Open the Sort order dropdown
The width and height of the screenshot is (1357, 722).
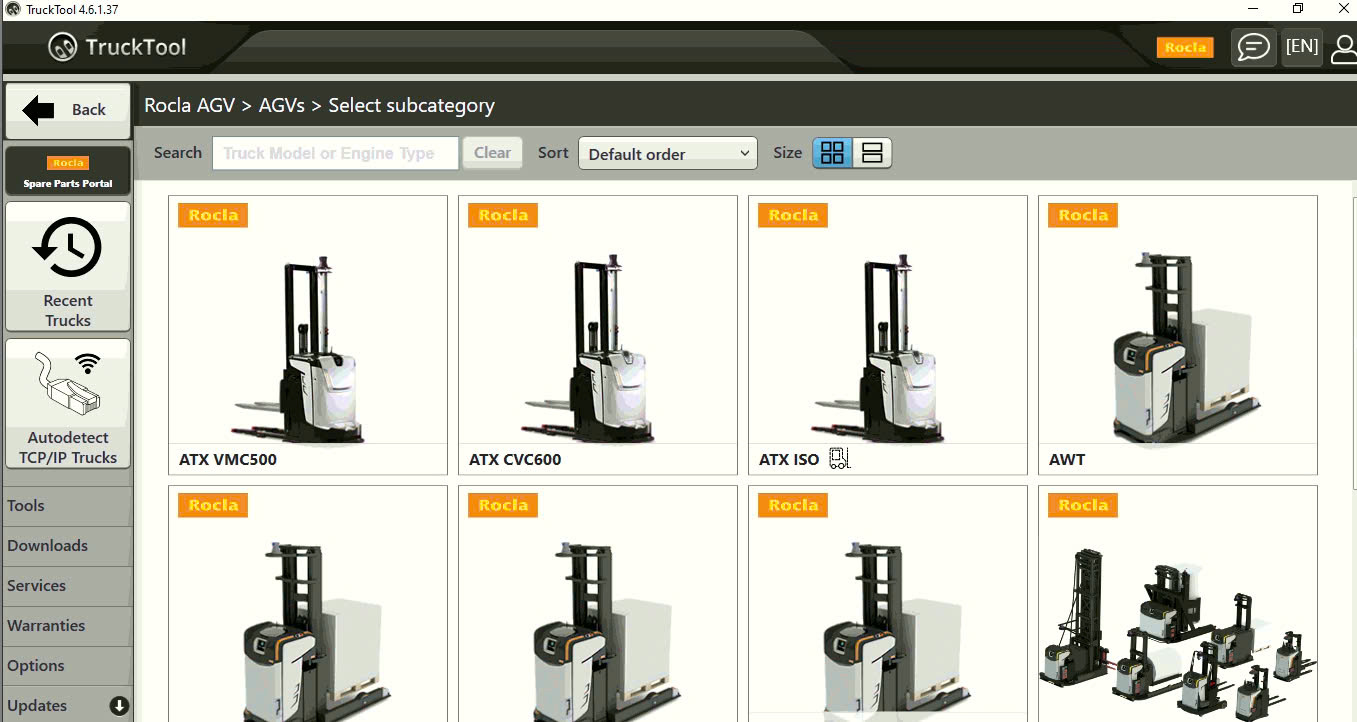668,153
